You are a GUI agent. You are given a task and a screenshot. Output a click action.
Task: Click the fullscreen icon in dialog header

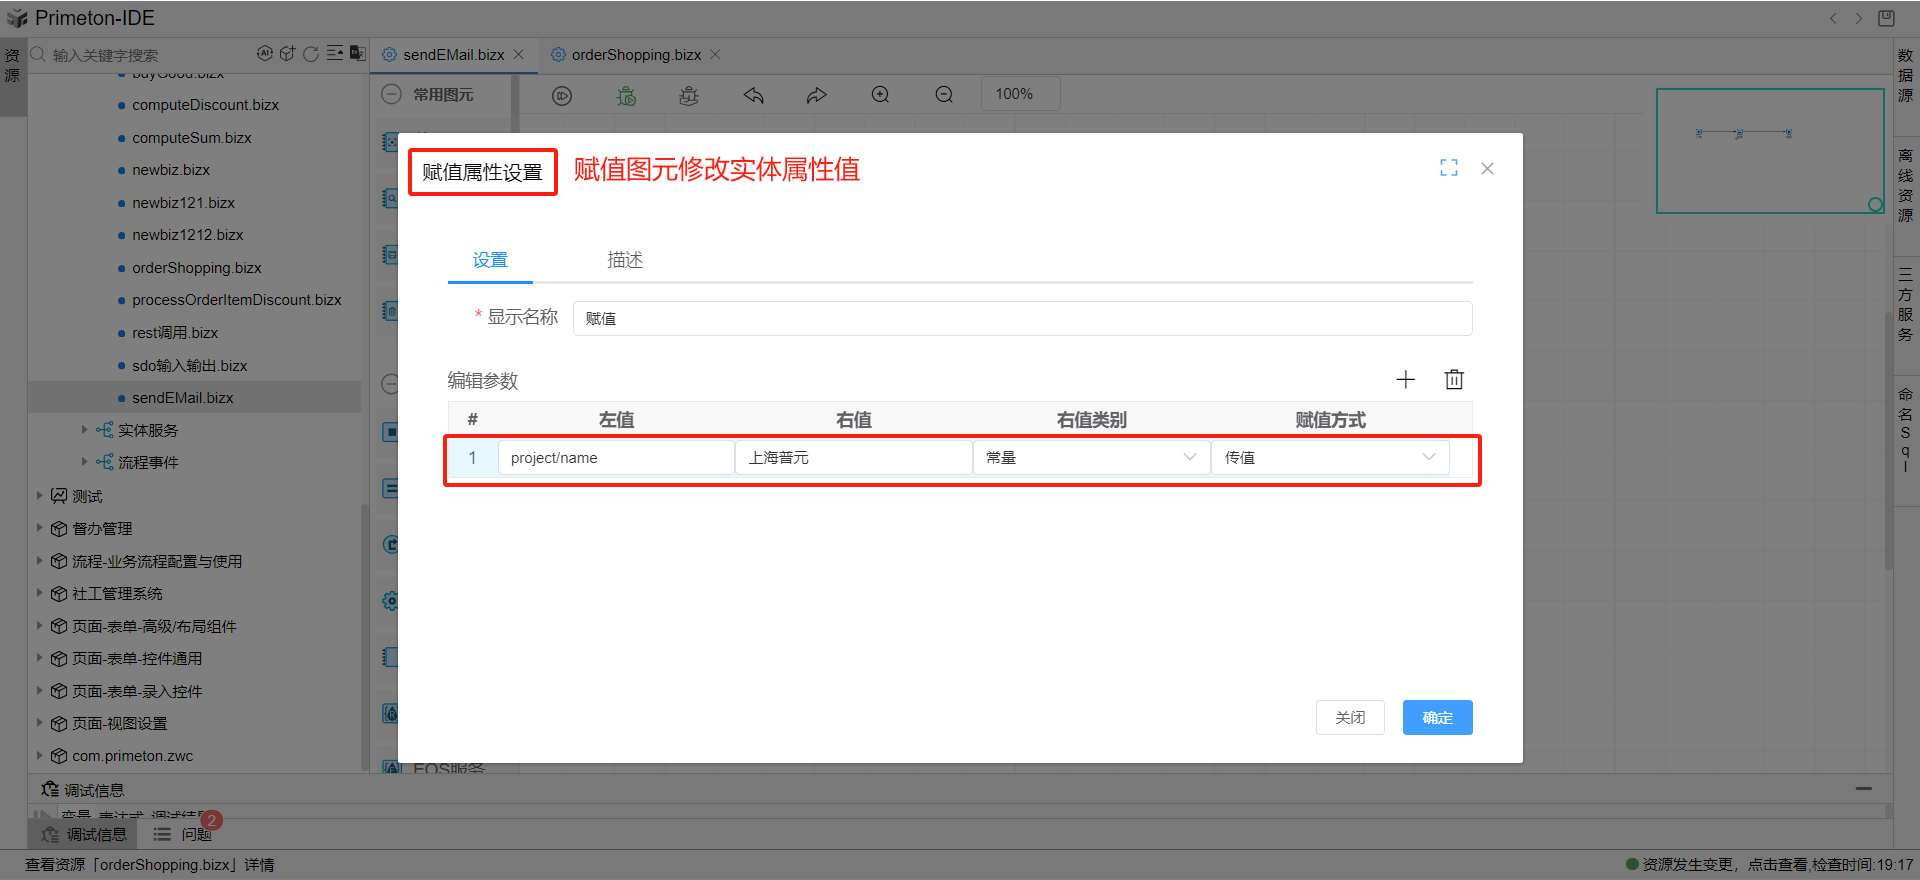[x=1448, y=168]
